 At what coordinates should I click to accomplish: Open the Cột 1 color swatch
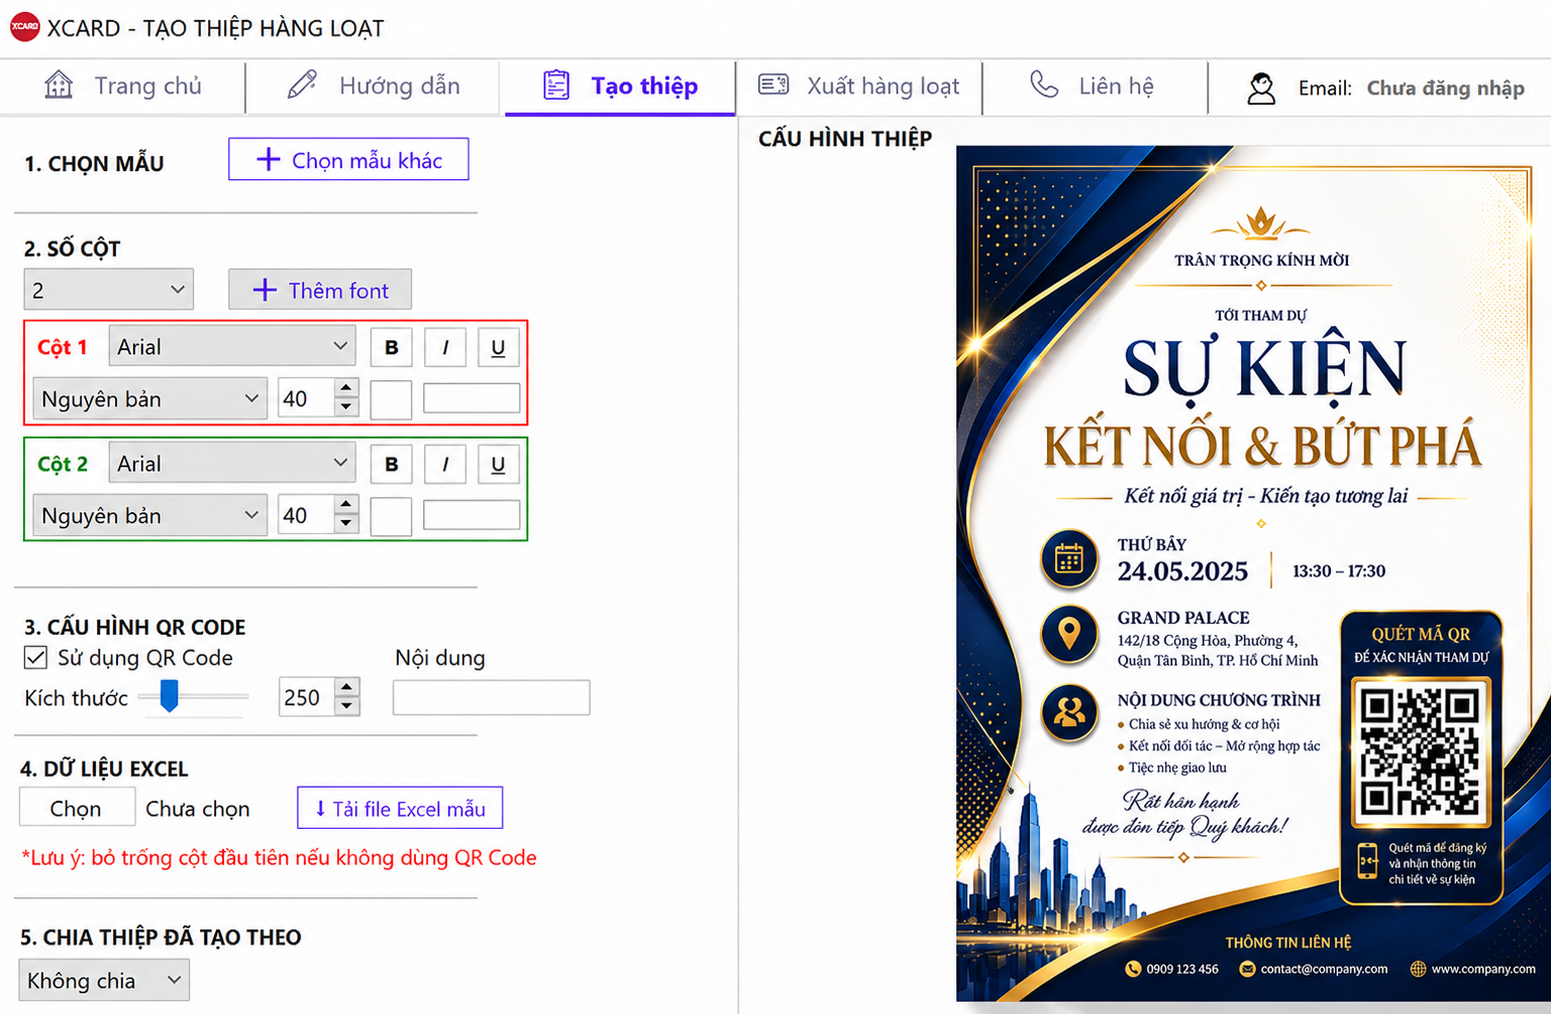tap(391, 400)
